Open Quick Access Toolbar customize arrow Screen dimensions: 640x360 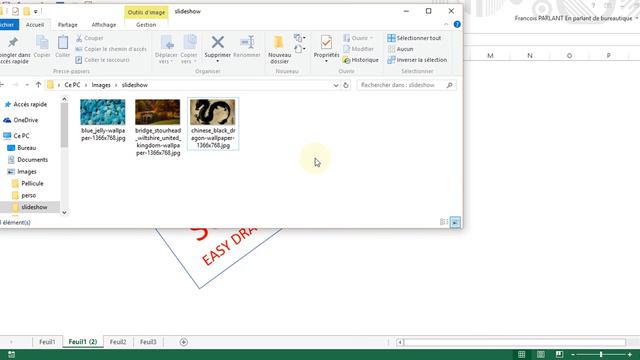coord(36,11)
